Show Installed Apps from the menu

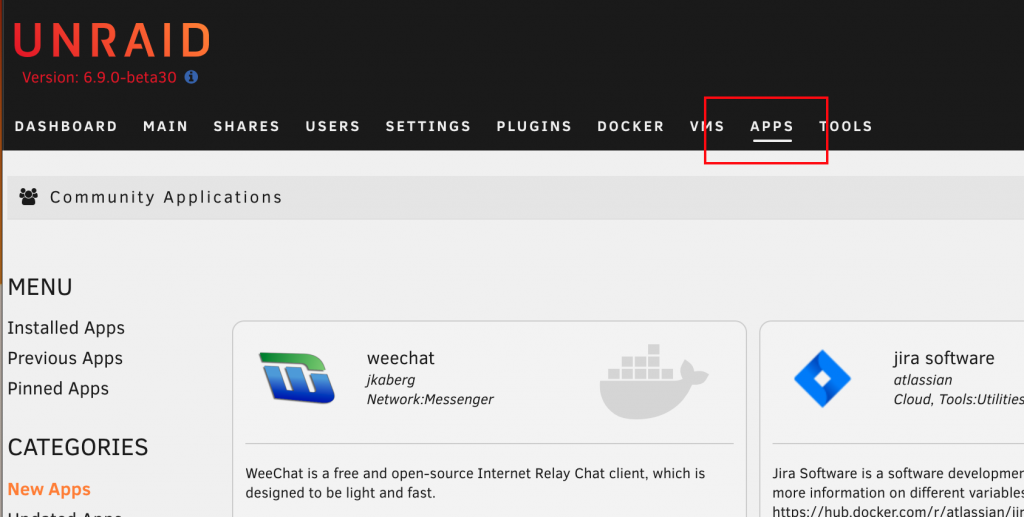point(66,328)
